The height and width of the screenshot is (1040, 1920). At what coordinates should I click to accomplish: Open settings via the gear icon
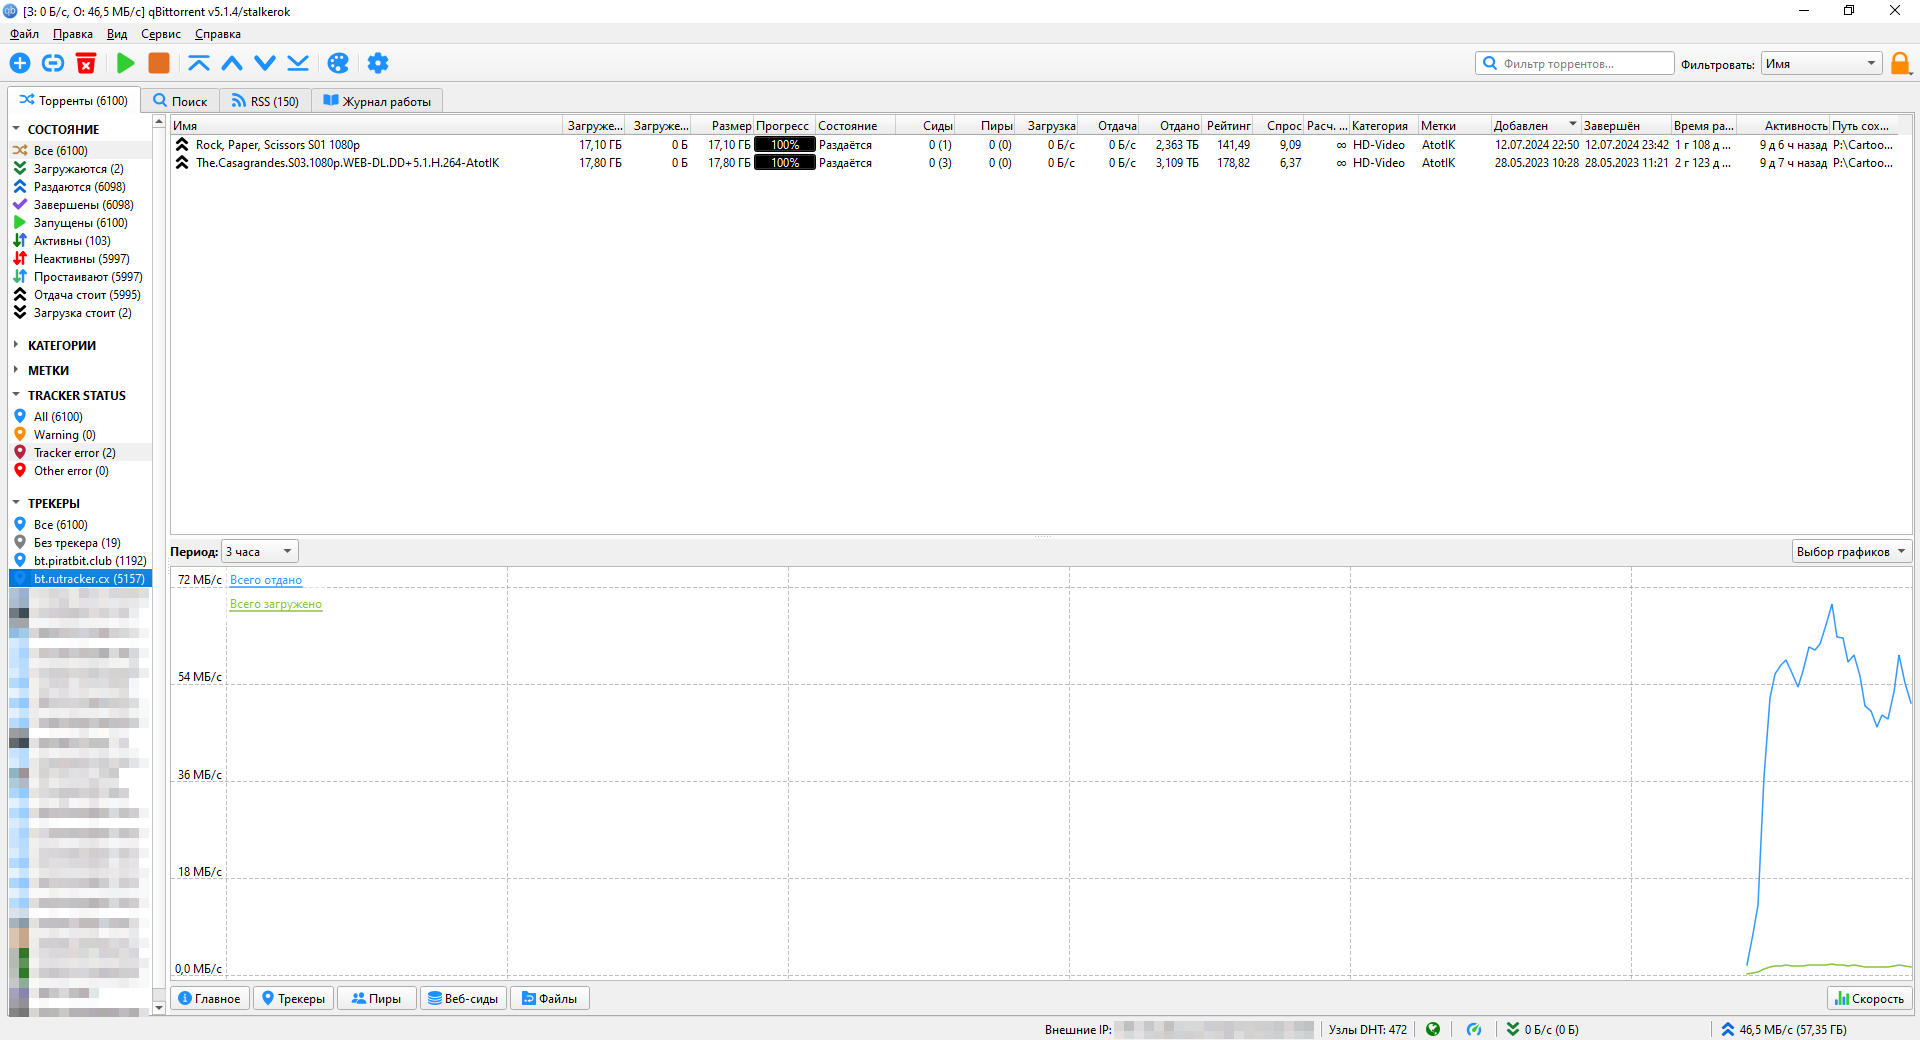(x=377, y=63)
